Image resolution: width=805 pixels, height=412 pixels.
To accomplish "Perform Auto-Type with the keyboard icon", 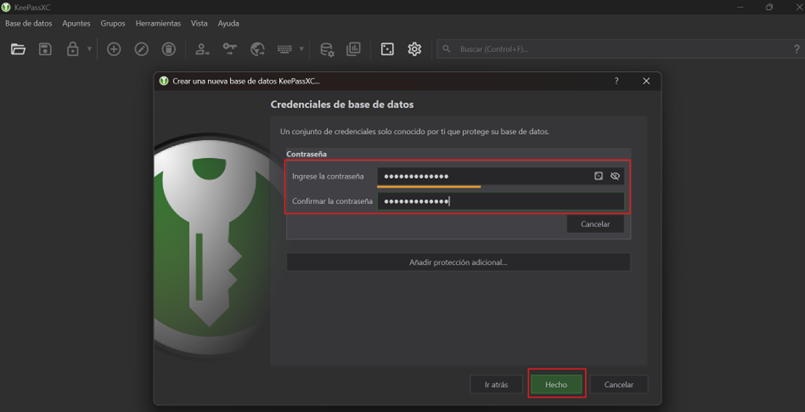I will (x=284, y=49).
